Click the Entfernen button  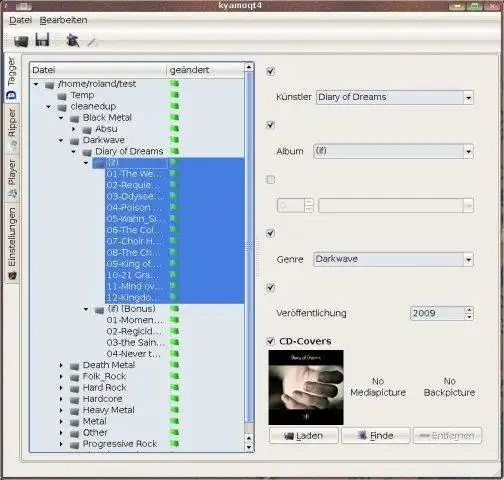pyautogui.click(x=447, y=436)
